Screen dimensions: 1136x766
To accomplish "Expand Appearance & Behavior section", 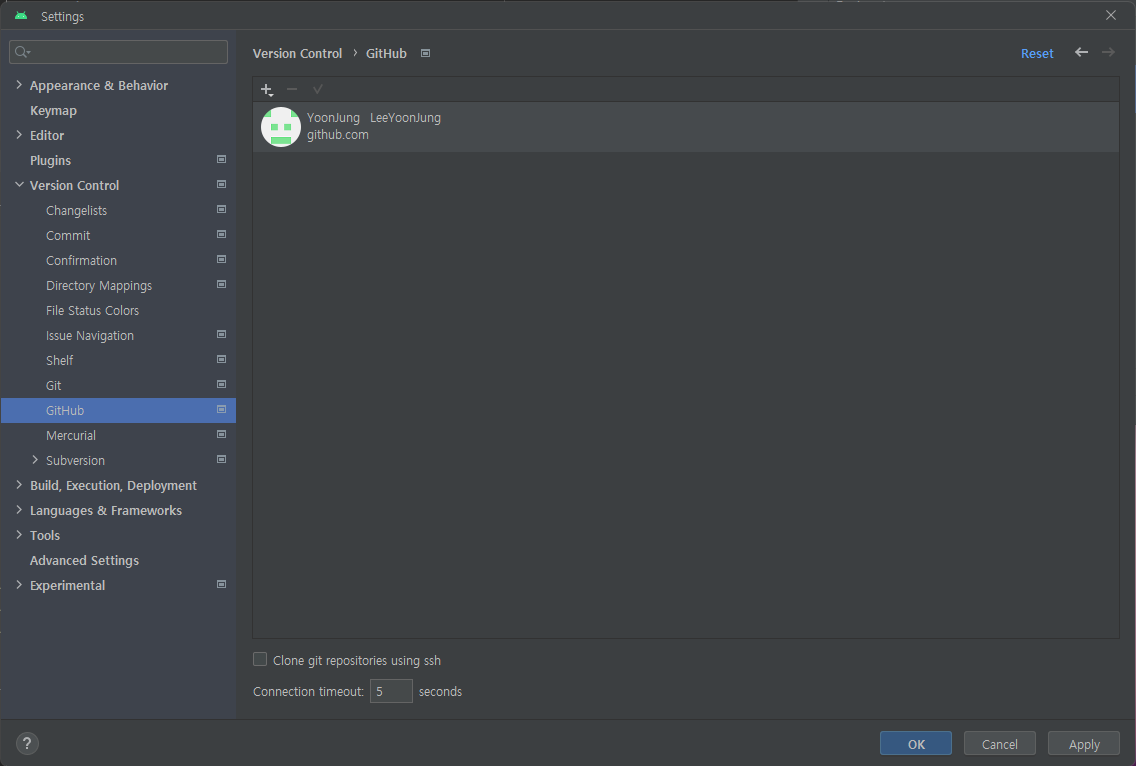I will 19,85.
